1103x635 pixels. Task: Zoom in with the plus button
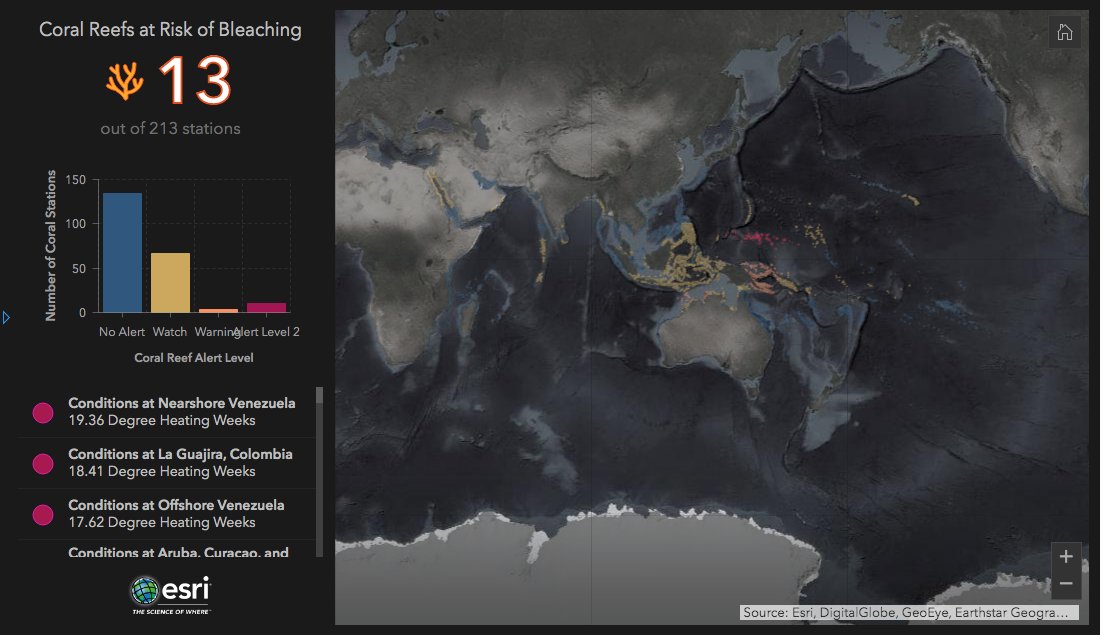pos(1066,556)
